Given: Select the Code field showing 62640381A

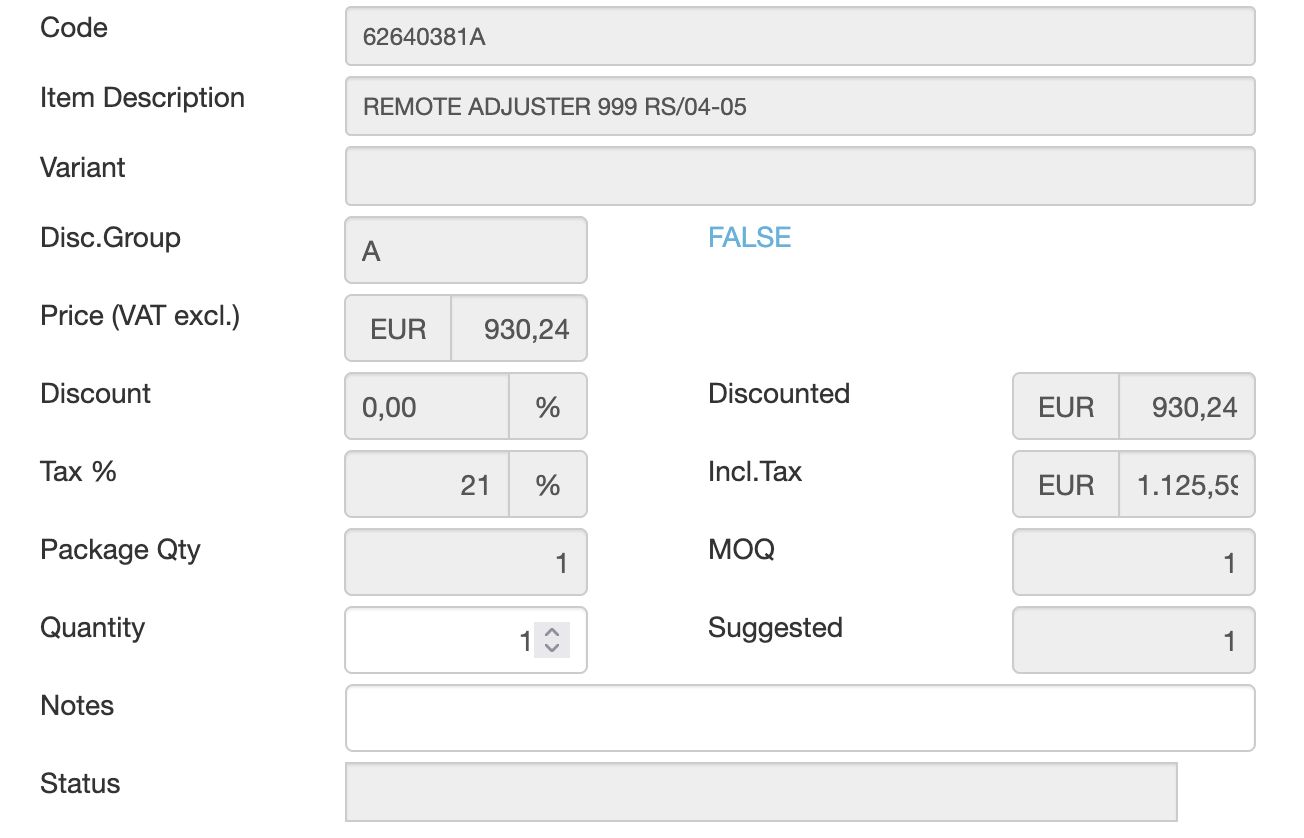Looking at the screenshot, I should 799,37.
